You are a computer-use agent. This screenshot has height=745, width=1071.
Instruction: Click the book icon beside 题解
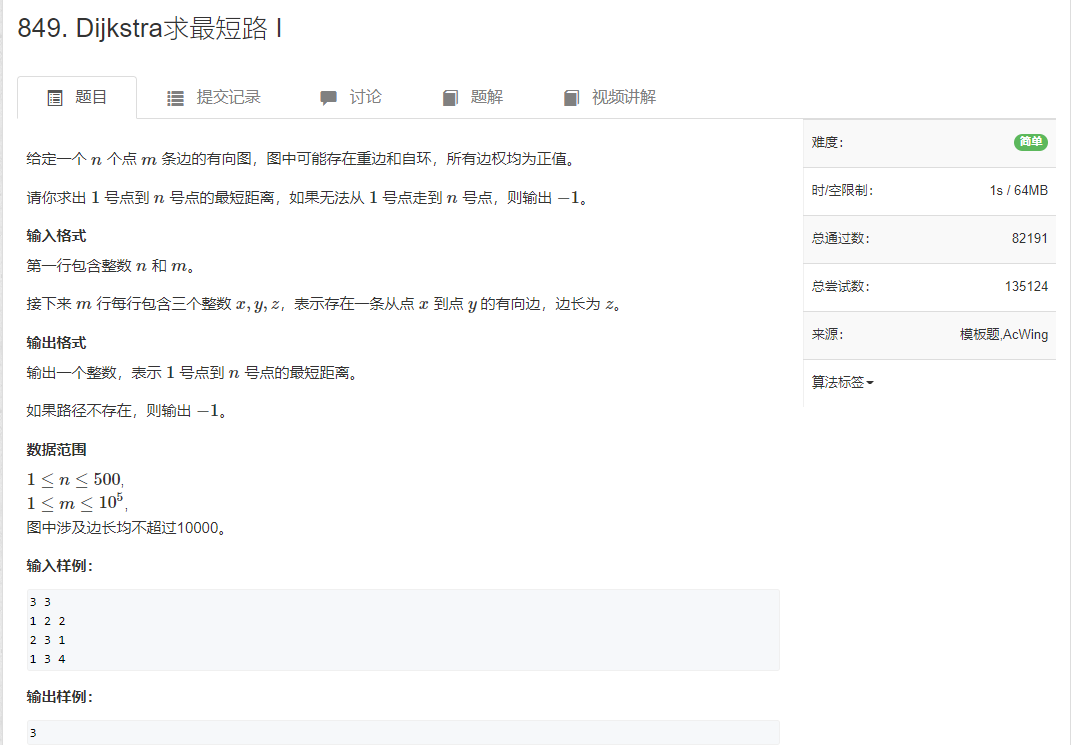coord(450,96)
